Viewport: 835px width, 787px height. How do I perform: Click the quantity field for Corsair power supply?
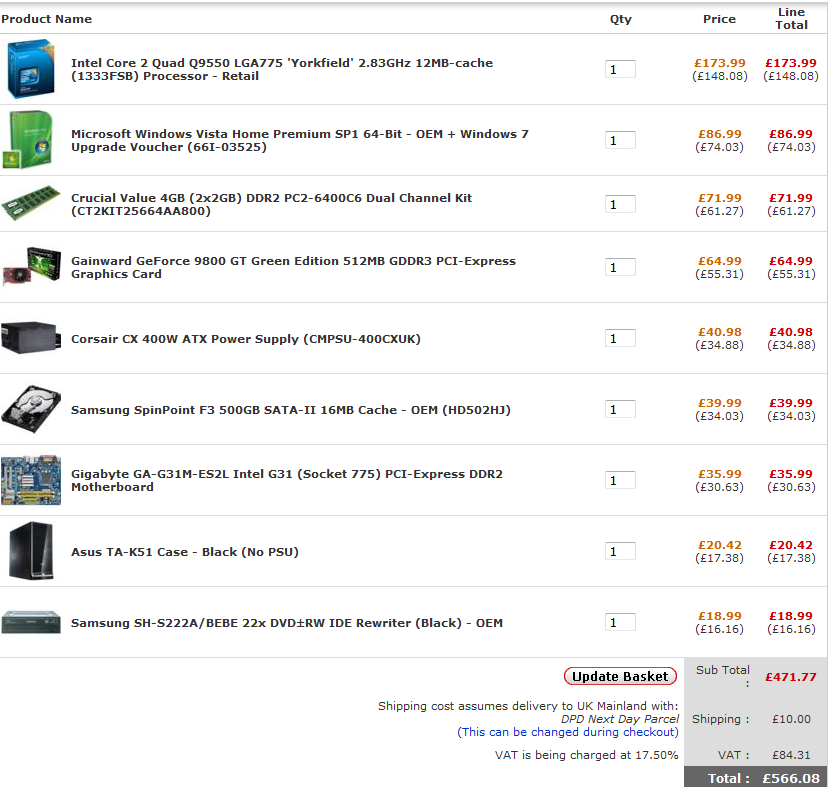tap(620, 339)
